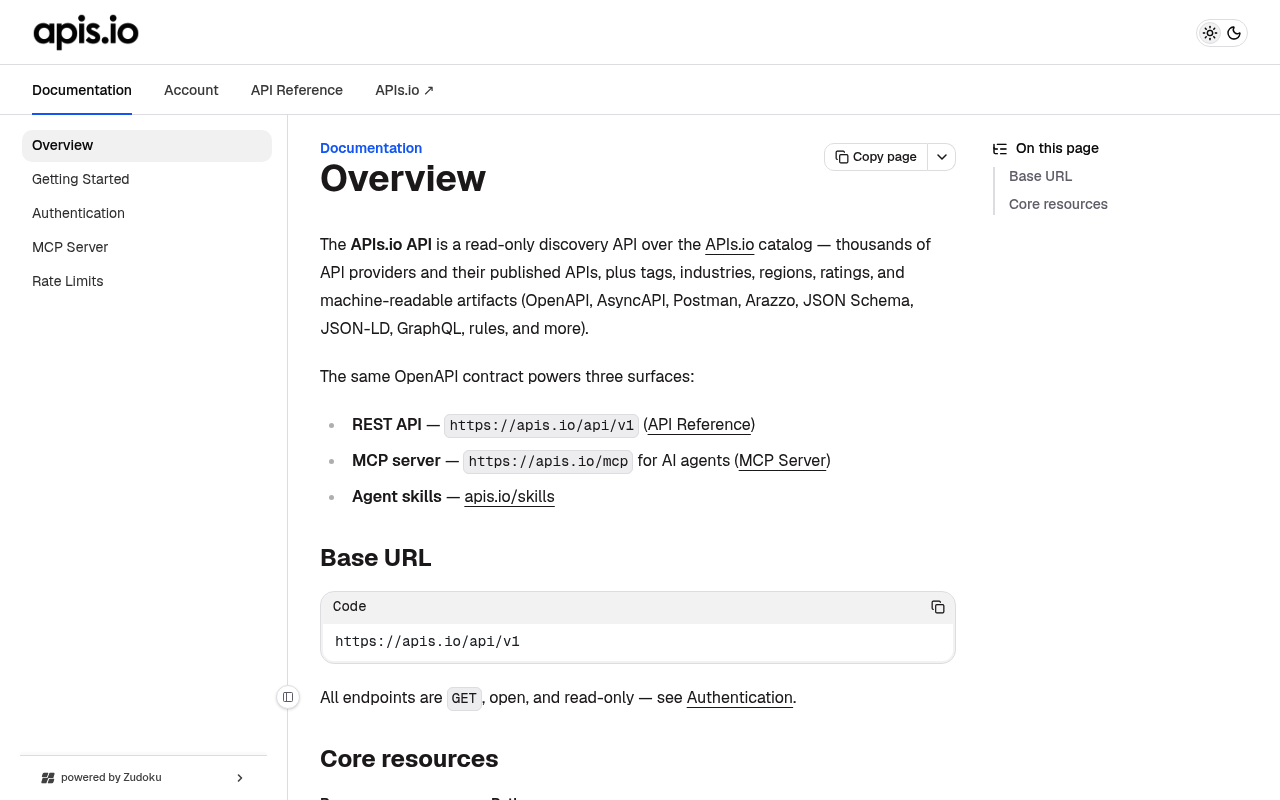Click the Core resources section heading
The height and width of the screenshot is (800, 1280).
point(409,758)
